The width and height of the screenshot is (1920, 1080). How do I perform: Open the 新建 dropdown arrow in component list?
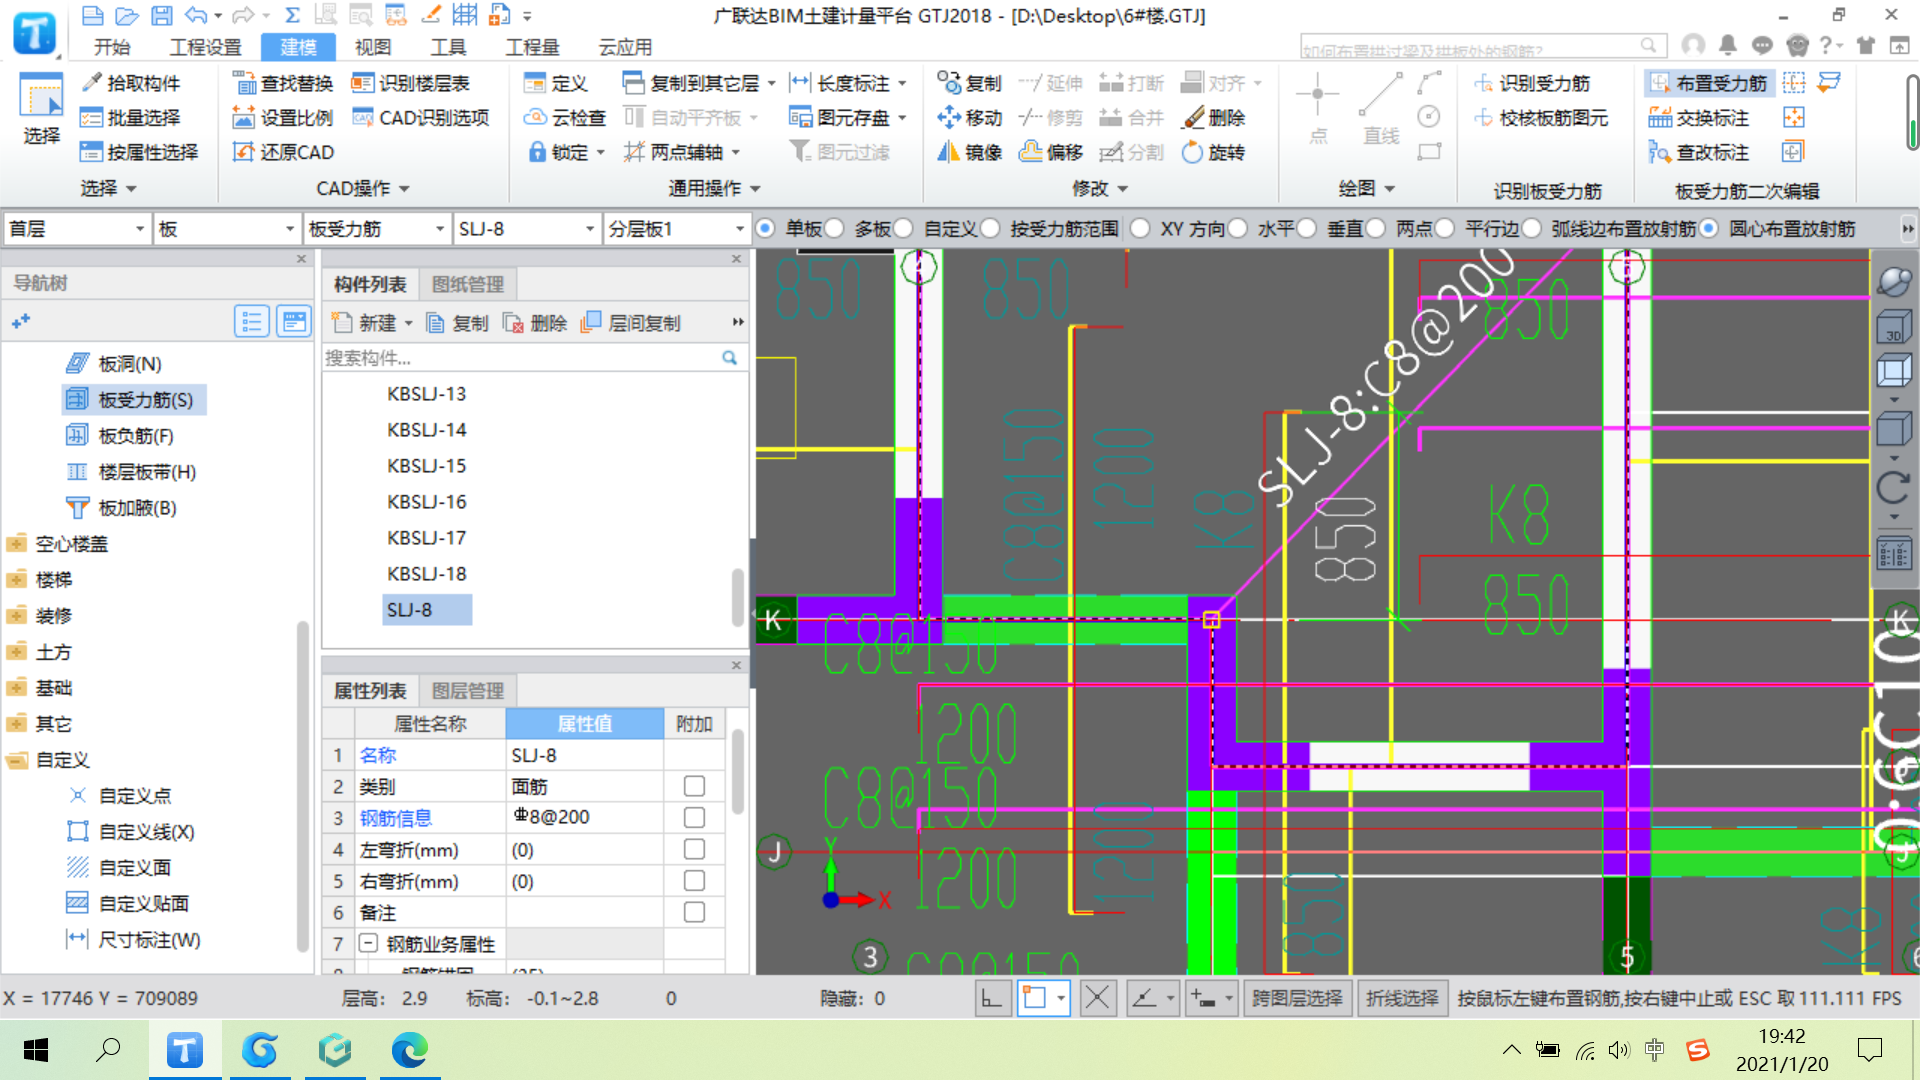pyautogui.click(x=408, y=323)
